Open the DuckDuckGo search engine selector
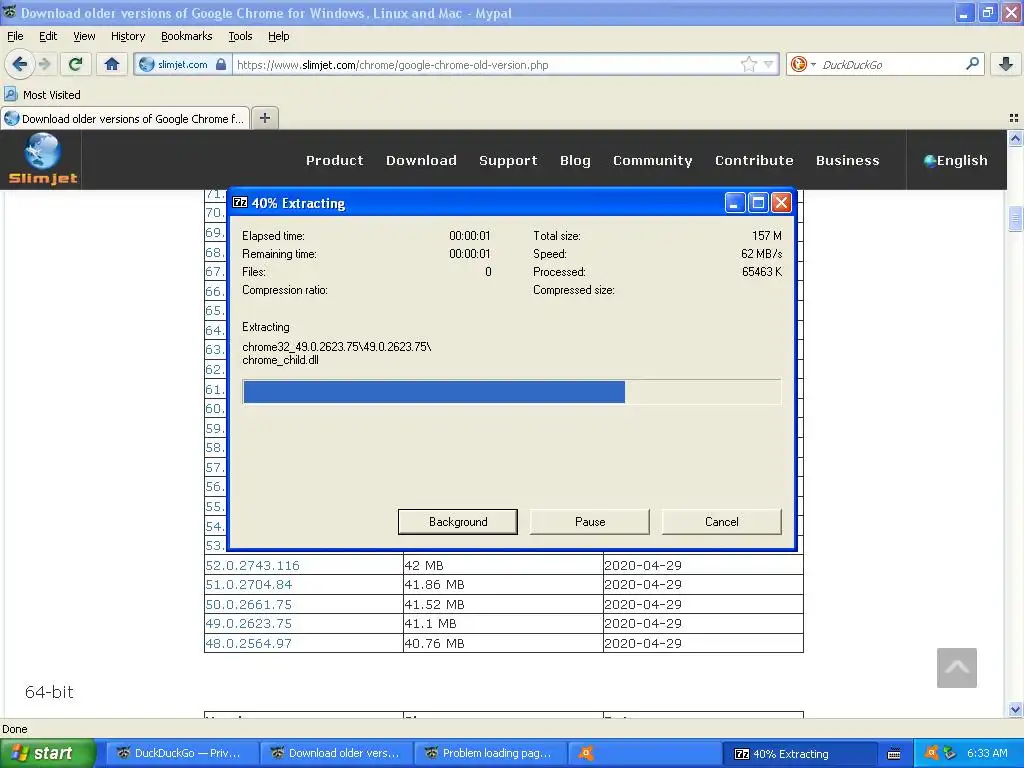1024x768 pixels. 803,64
